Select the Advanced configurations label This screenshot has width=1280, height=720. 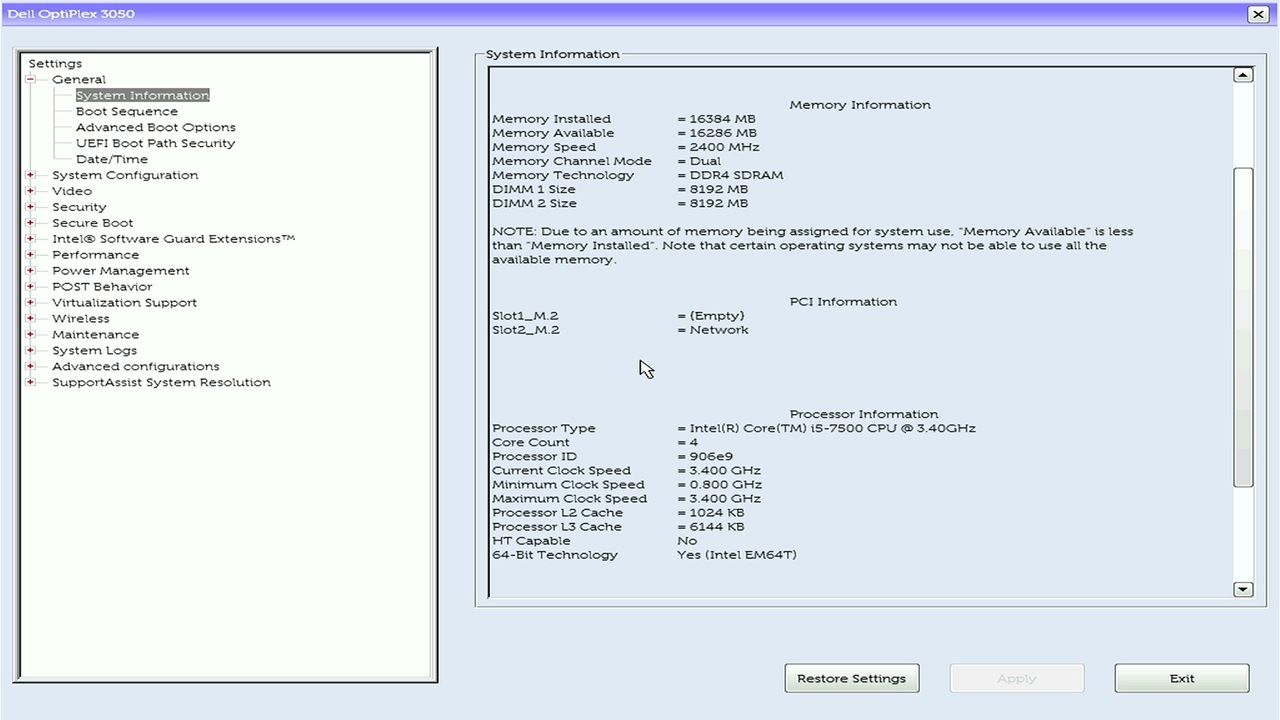pos(136,367)
